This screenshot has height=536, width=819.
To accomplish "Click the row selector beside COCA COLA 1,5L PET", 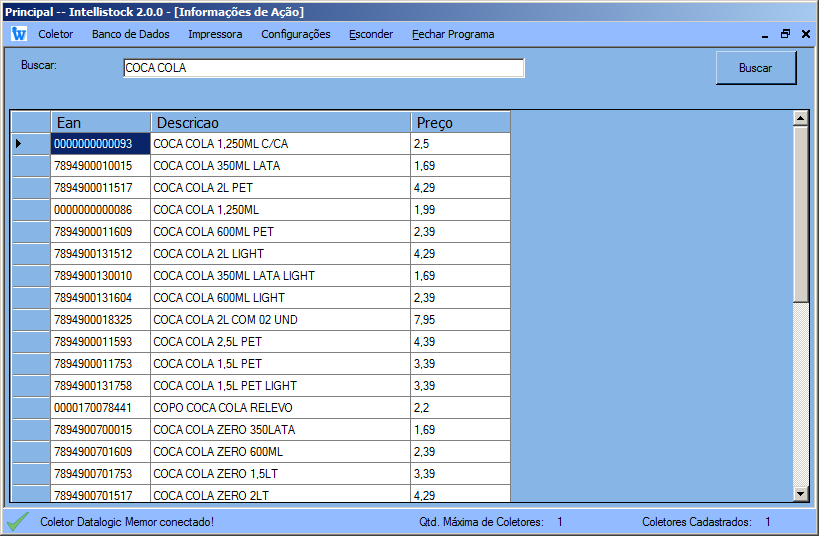I will [31, 363].
